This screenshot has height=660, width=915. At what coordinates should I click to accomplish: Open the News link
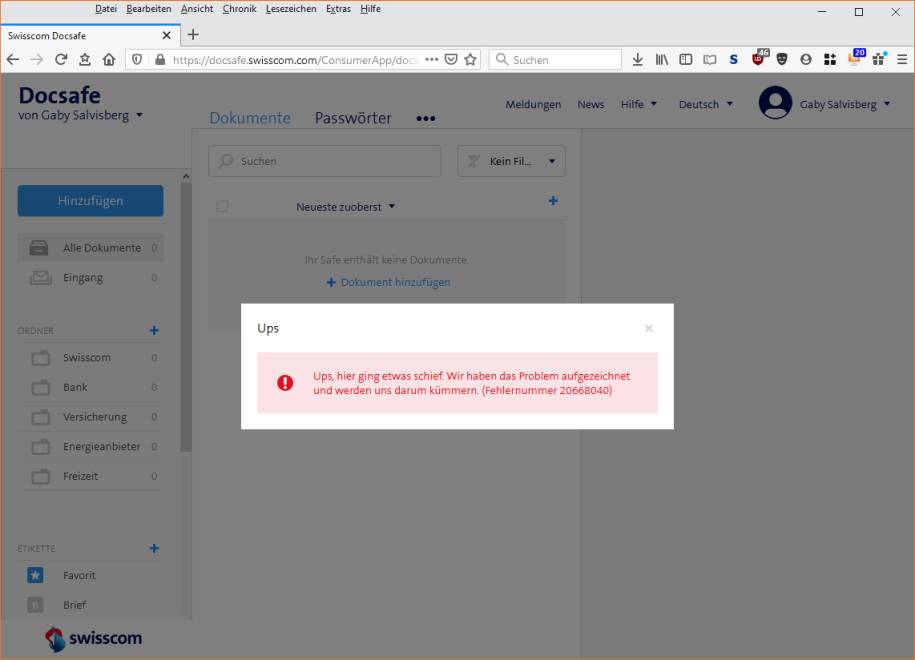591,104
